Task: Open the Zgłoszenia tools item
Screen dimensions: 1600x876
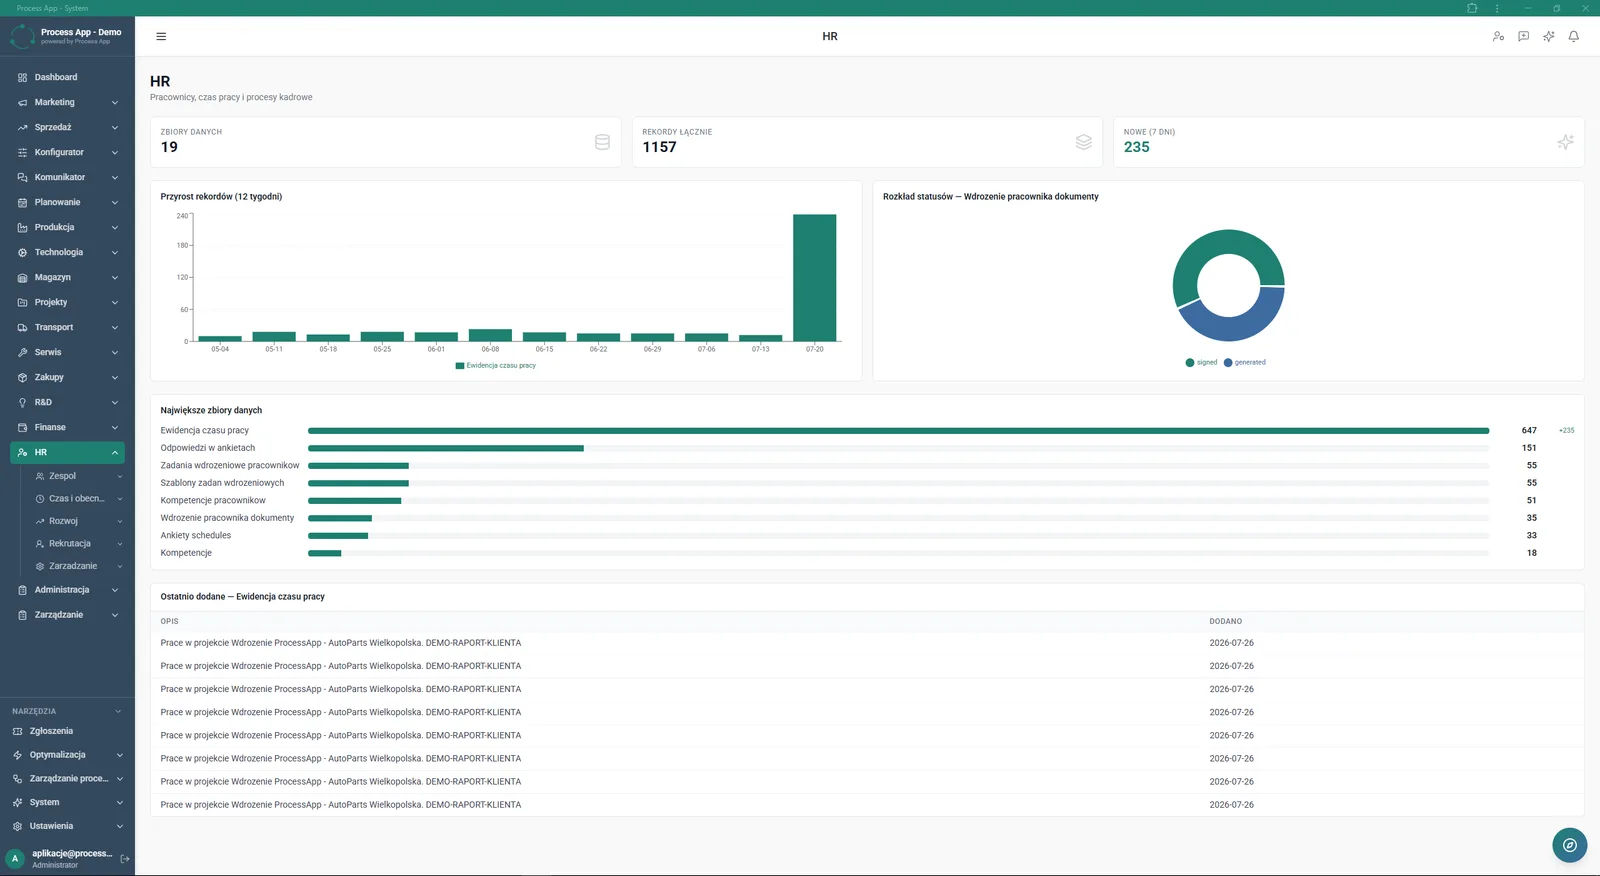Action: tap(67, 731)
